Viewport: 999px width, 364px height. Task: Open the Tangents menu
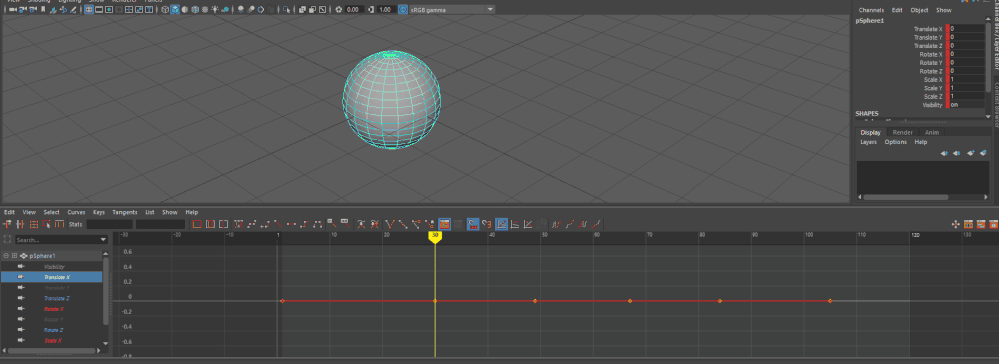click(124, 212)
